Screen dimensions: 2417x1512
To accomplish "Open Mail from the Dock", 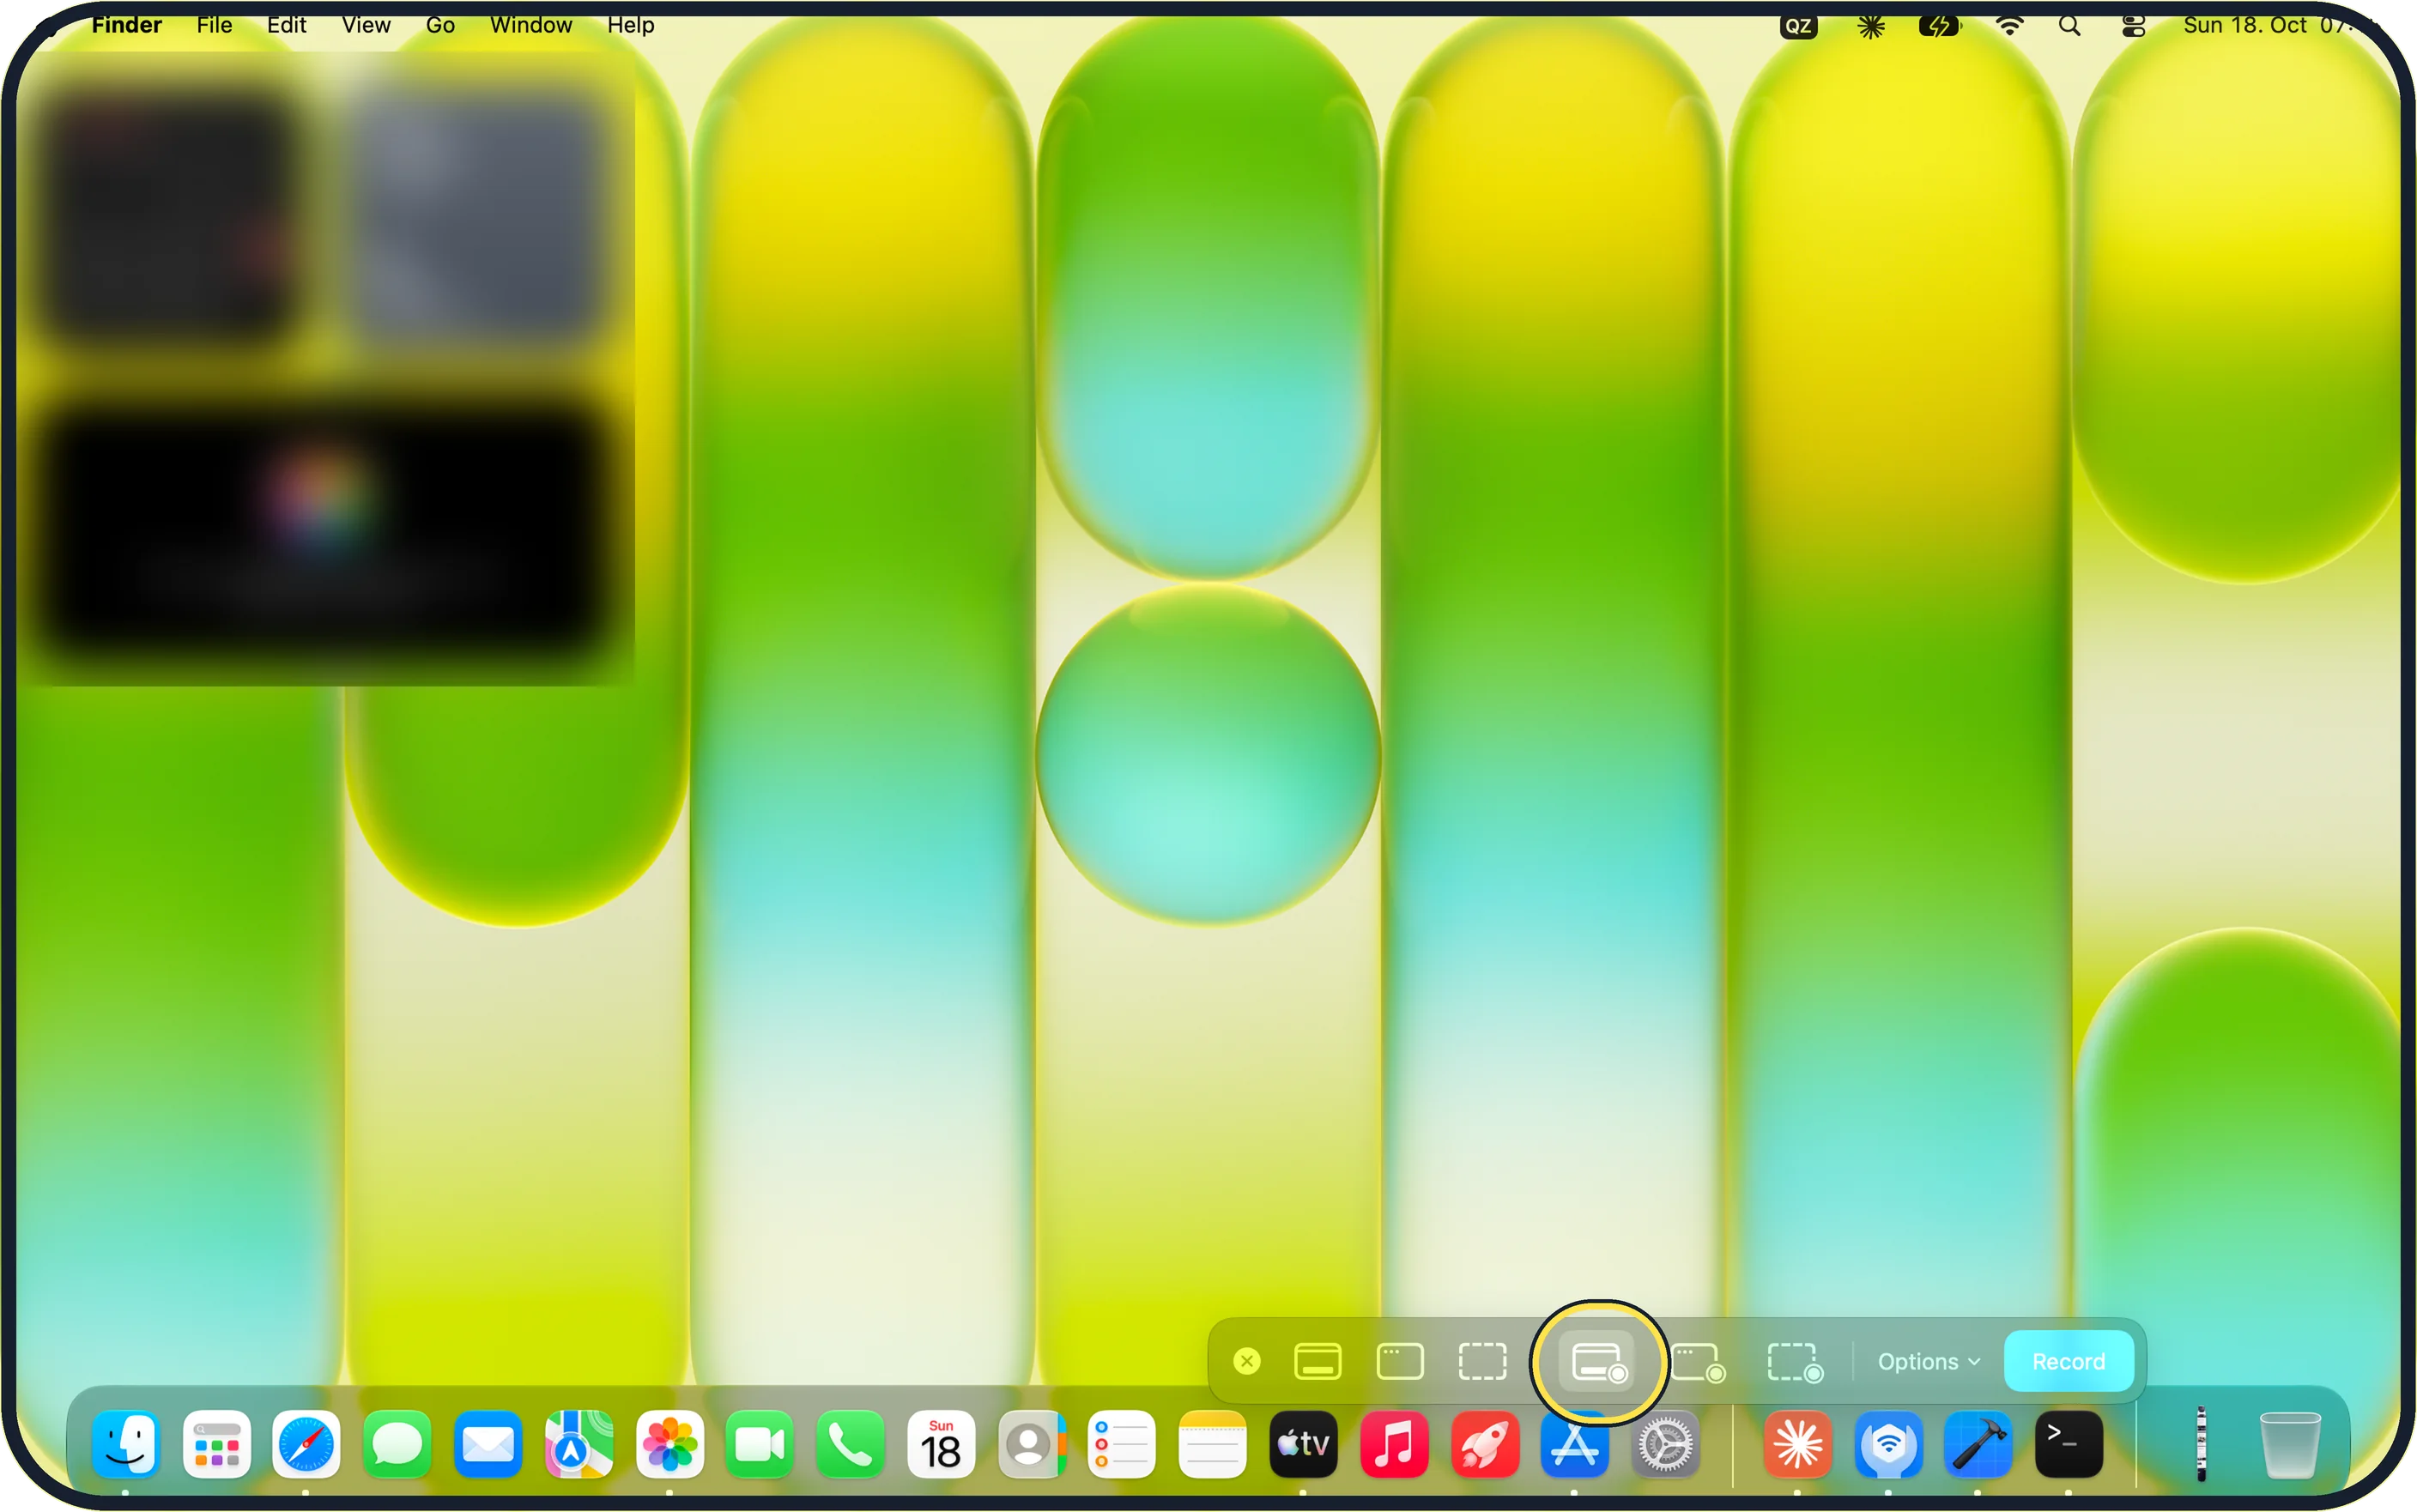I will click(x=487, y=1443).
